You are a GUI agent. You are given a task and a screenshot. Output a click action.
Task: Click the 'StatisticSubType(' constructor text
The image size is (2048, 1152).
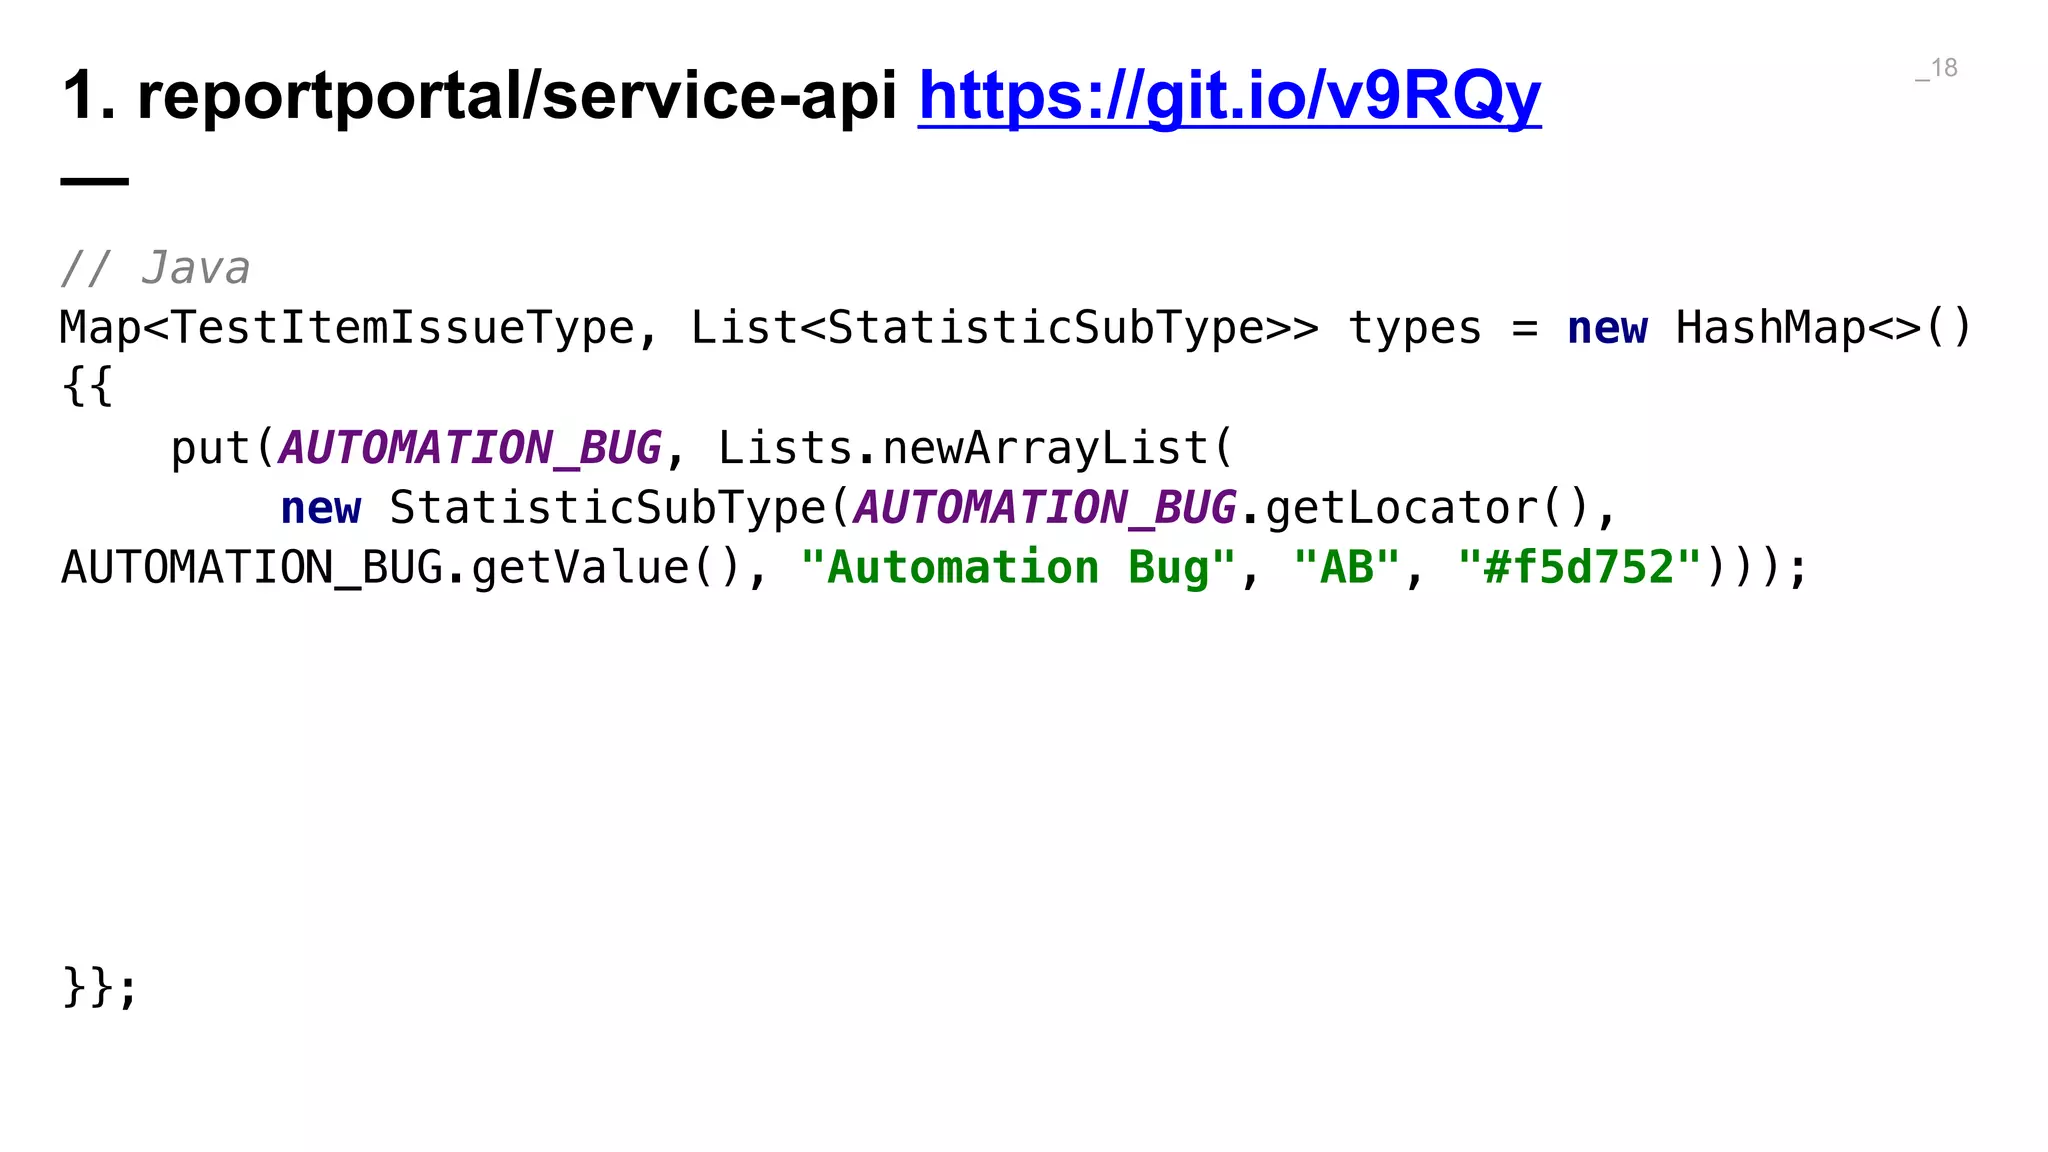click(620, 508)
